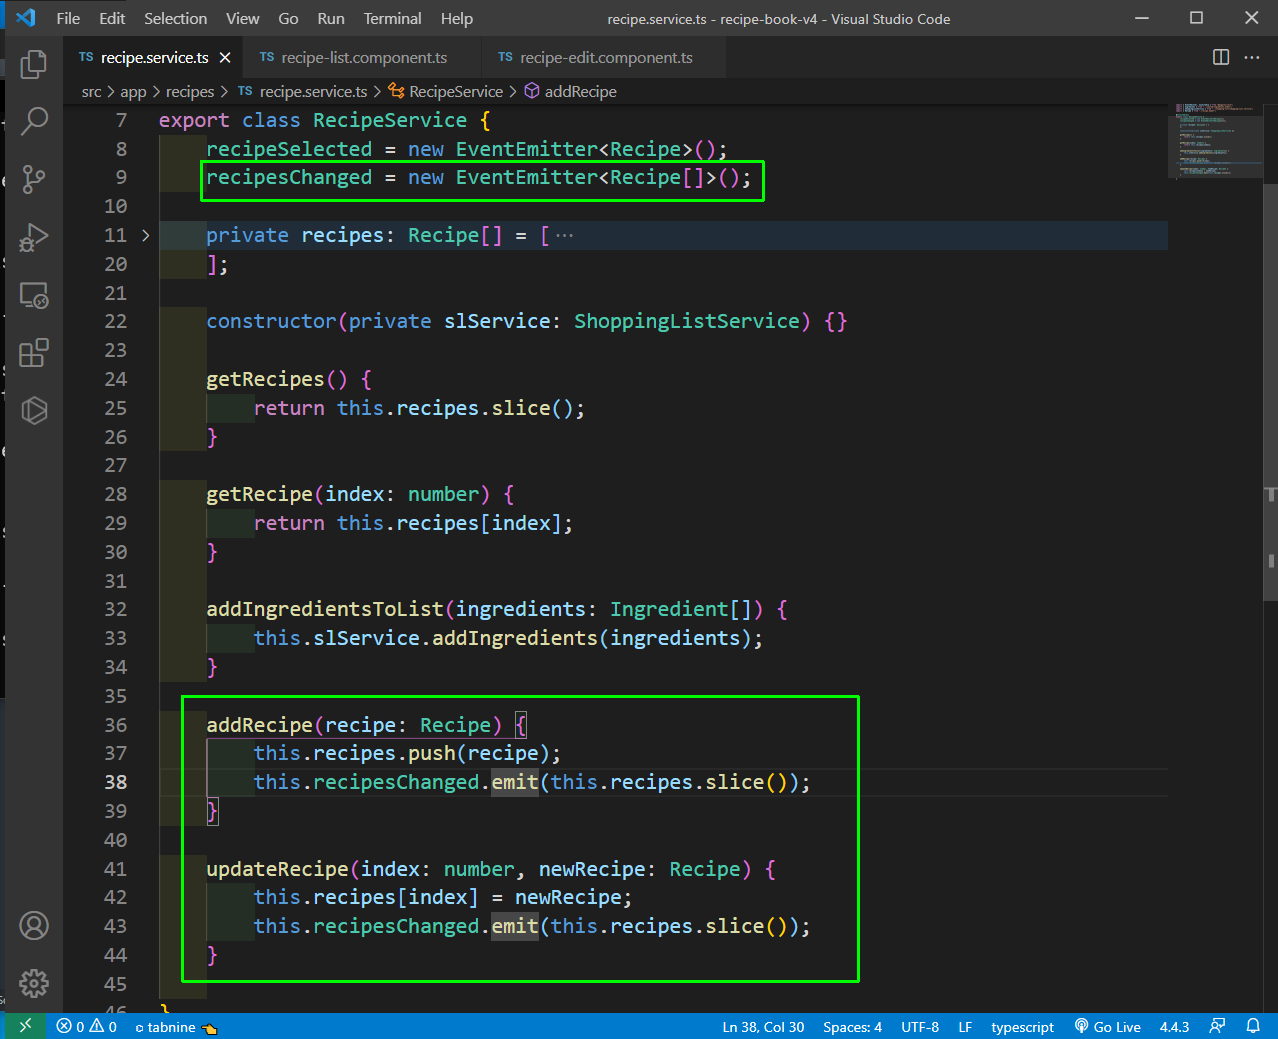Click the recipe.service.ts breadcrumb
The width and height of the screenshot is (1278, 1039).
pyautogui.click(x=303, y=92)
